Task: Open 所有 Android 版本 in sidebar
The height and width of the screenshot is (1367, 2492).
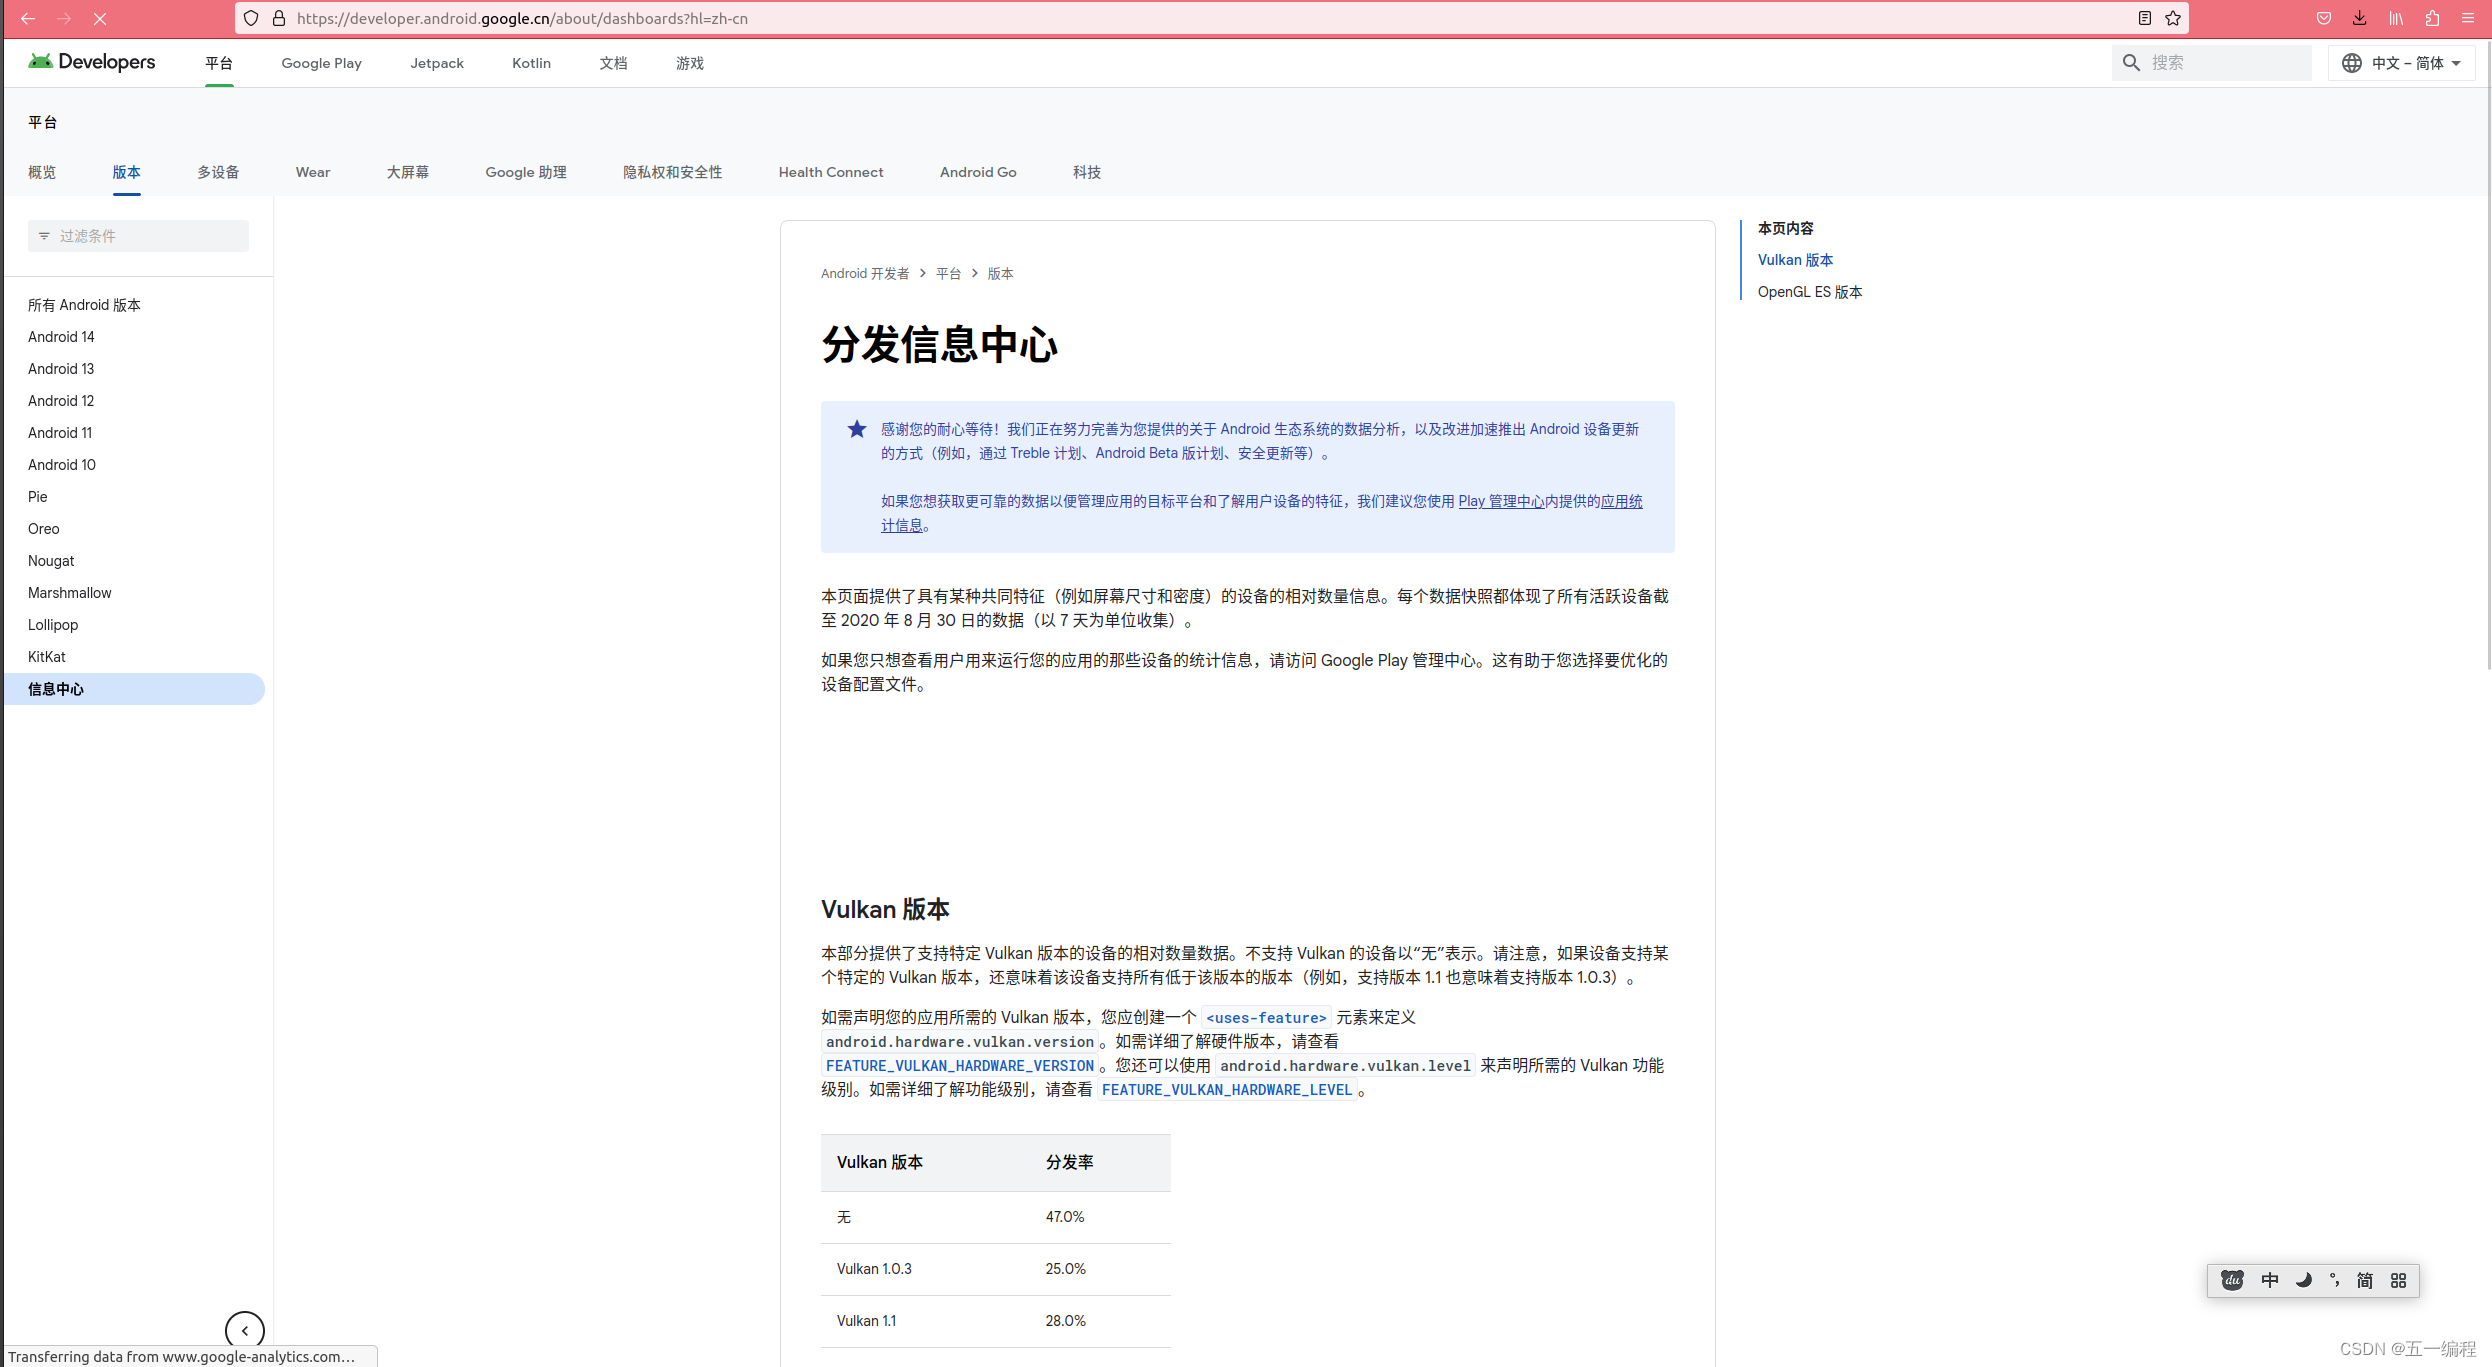Action: 84,305
